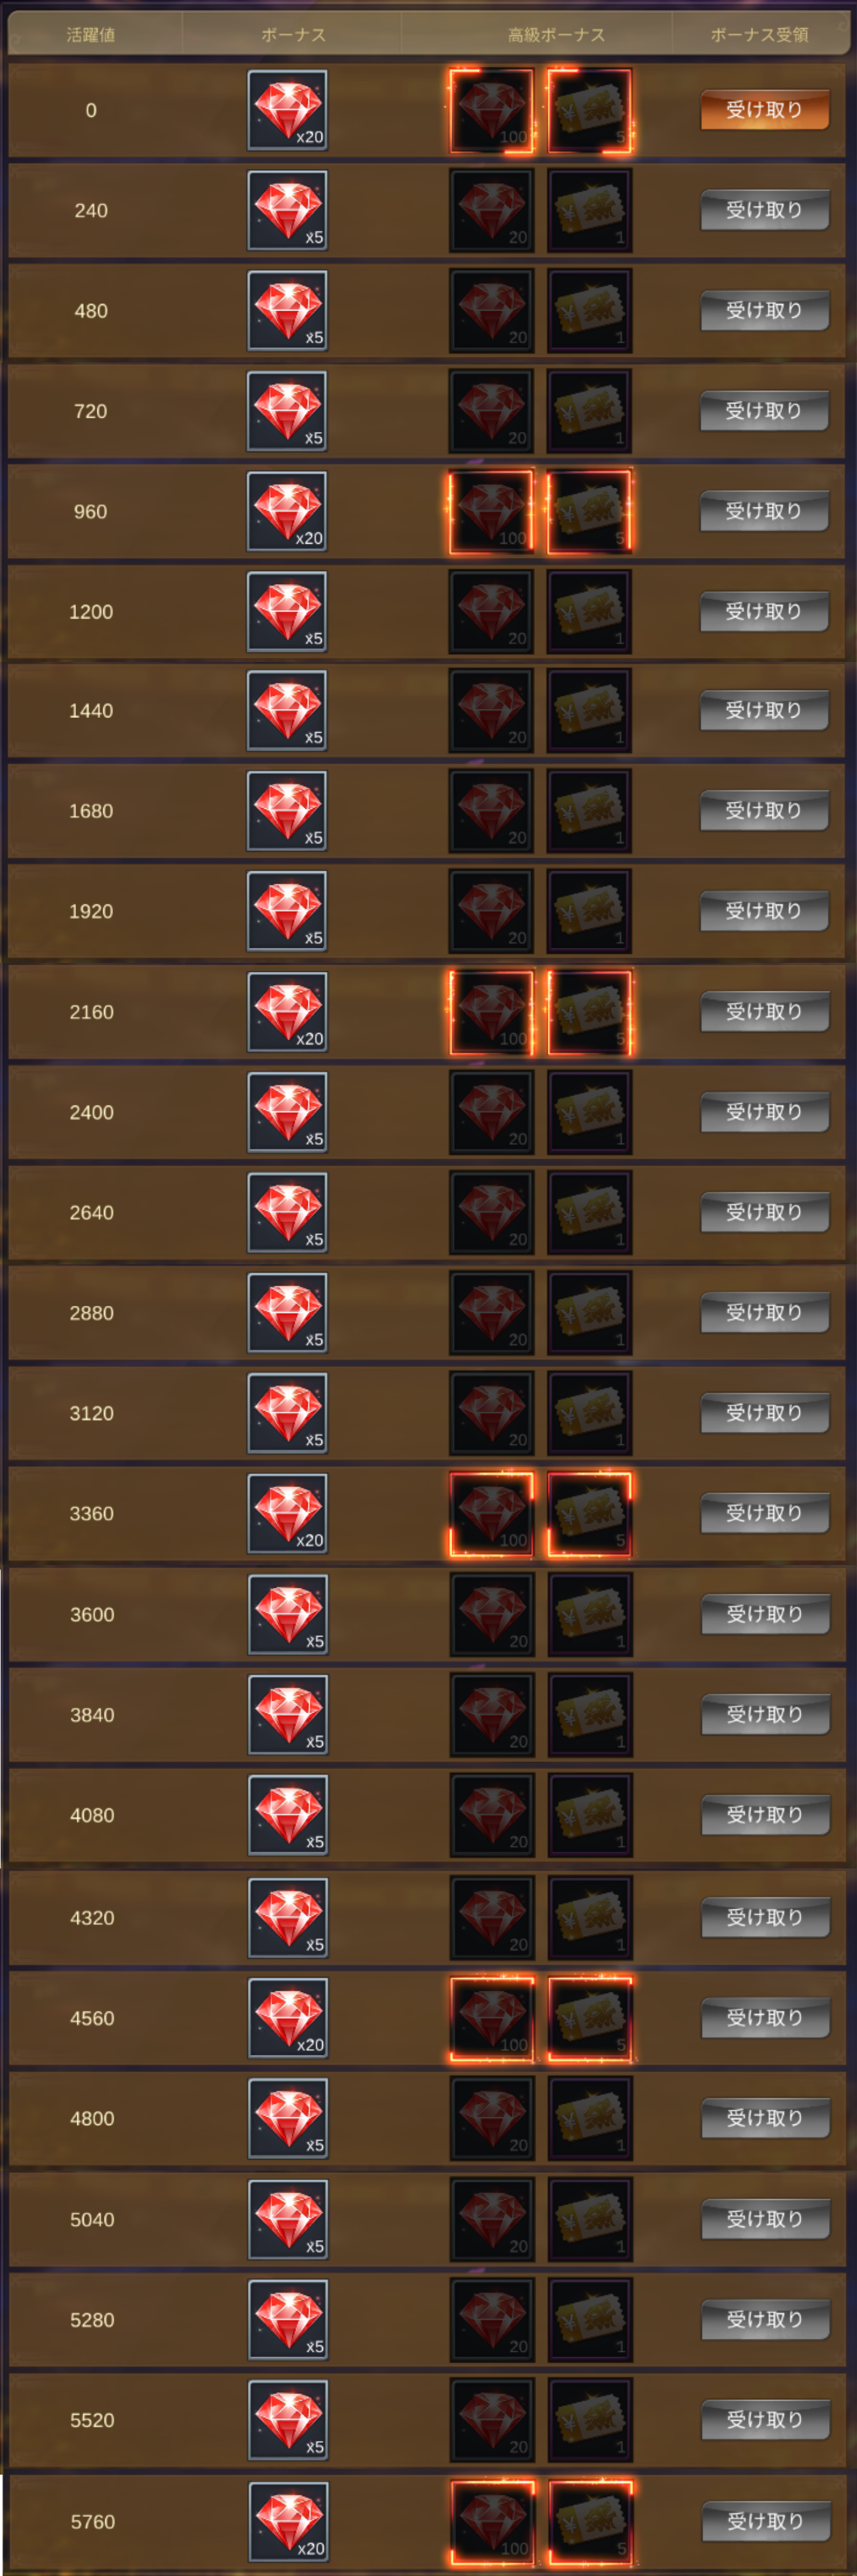Click the 受け取り button for 5760 activity

(765, 2521)
